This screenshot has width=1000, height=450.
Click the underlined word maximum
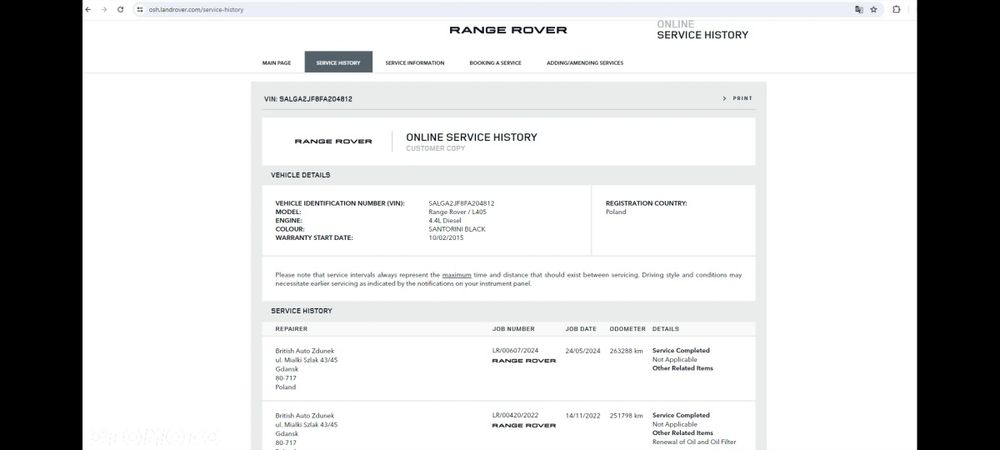pos(457,275)
